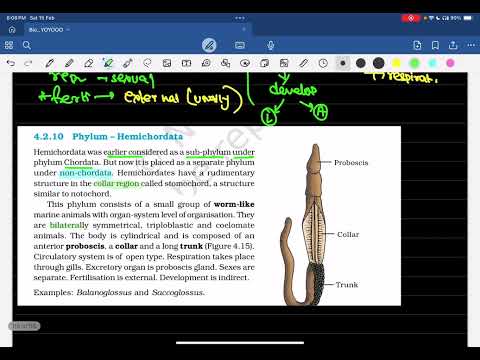Viewport: 480px width, 360px height.
Task: Select the Lasso selection tool
Action: (x=147, y=63)
